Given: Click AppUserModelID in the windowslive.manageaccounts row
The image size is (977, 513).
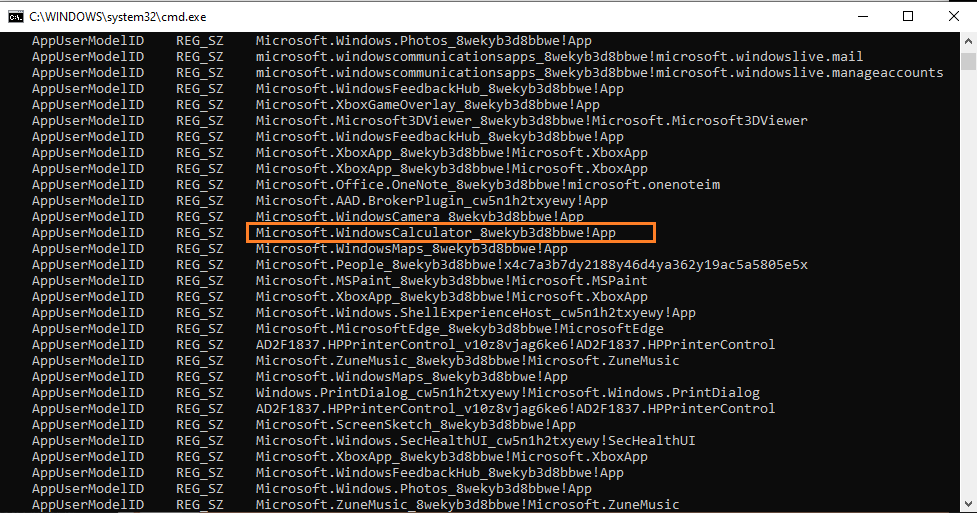Looking at the screenshot, I should click(x=88, y=73).
